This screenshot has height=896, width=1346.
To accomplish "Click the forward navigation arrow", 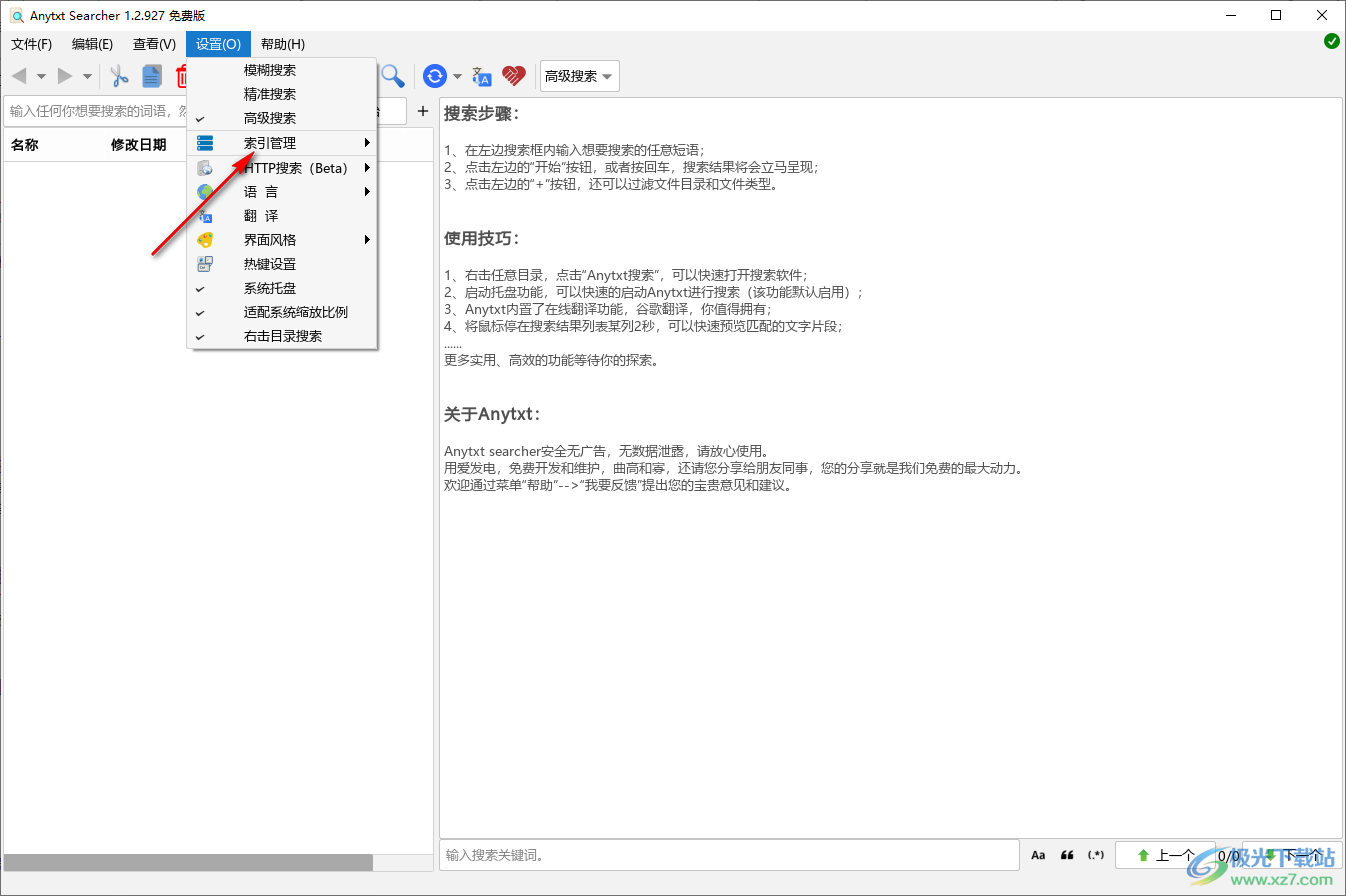I will [x=65, y=76].
